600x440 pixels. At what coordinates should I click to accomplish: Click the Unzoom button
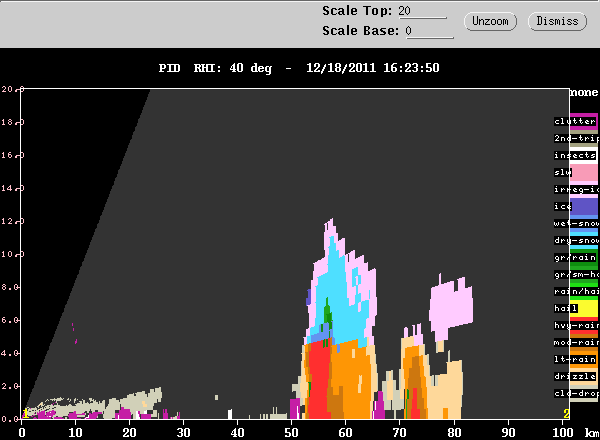point(490,21)
